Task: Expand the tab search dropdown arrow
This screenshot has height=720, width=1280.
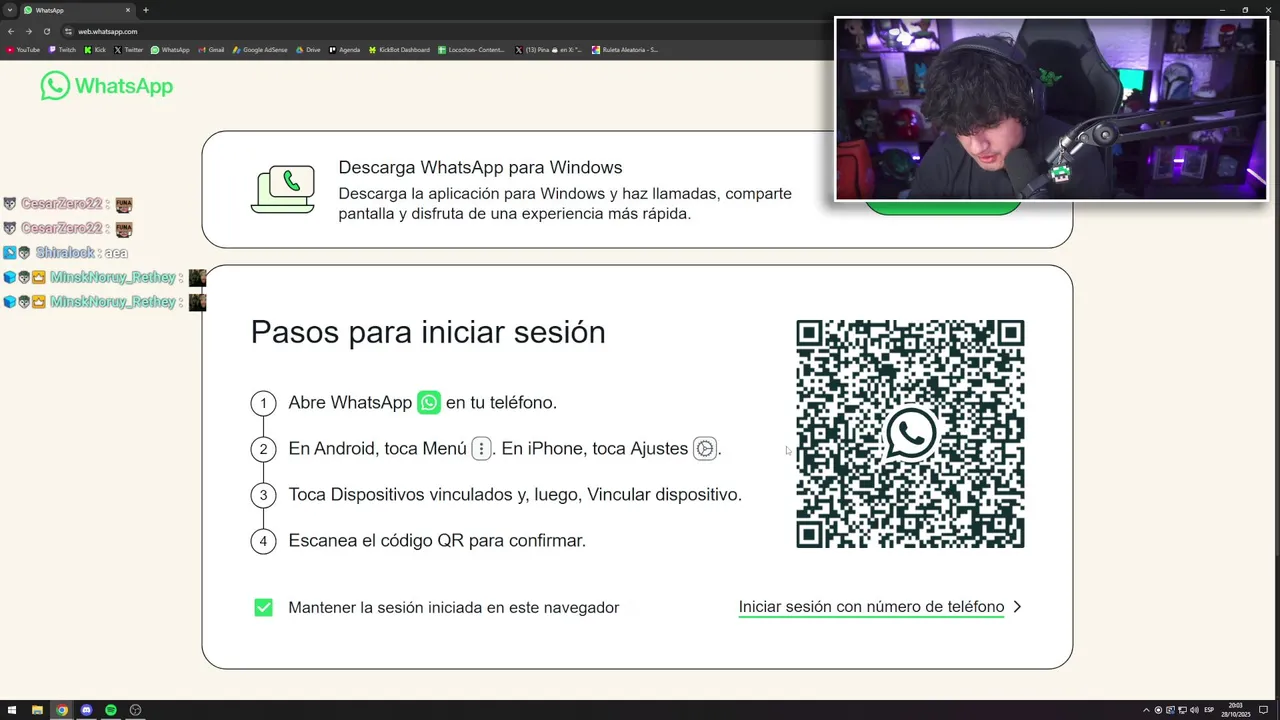Action: [10, 10]
